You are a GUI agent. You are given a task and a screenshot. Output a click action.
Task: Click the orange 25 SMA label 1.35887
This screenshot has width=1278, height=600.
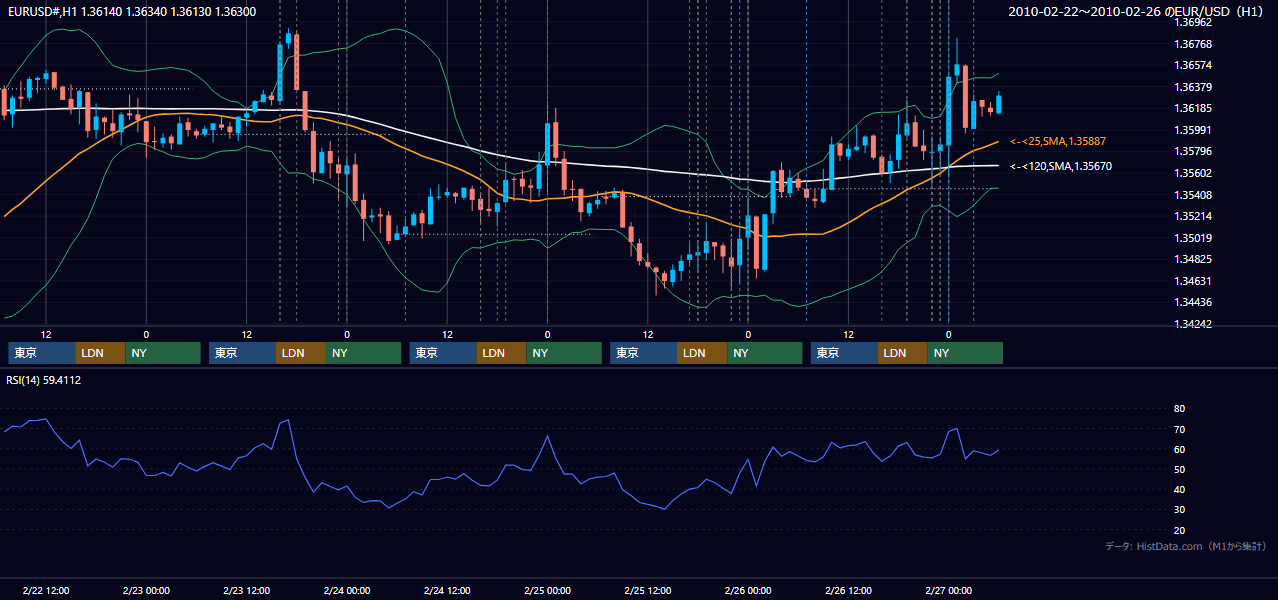[1058, 142]
